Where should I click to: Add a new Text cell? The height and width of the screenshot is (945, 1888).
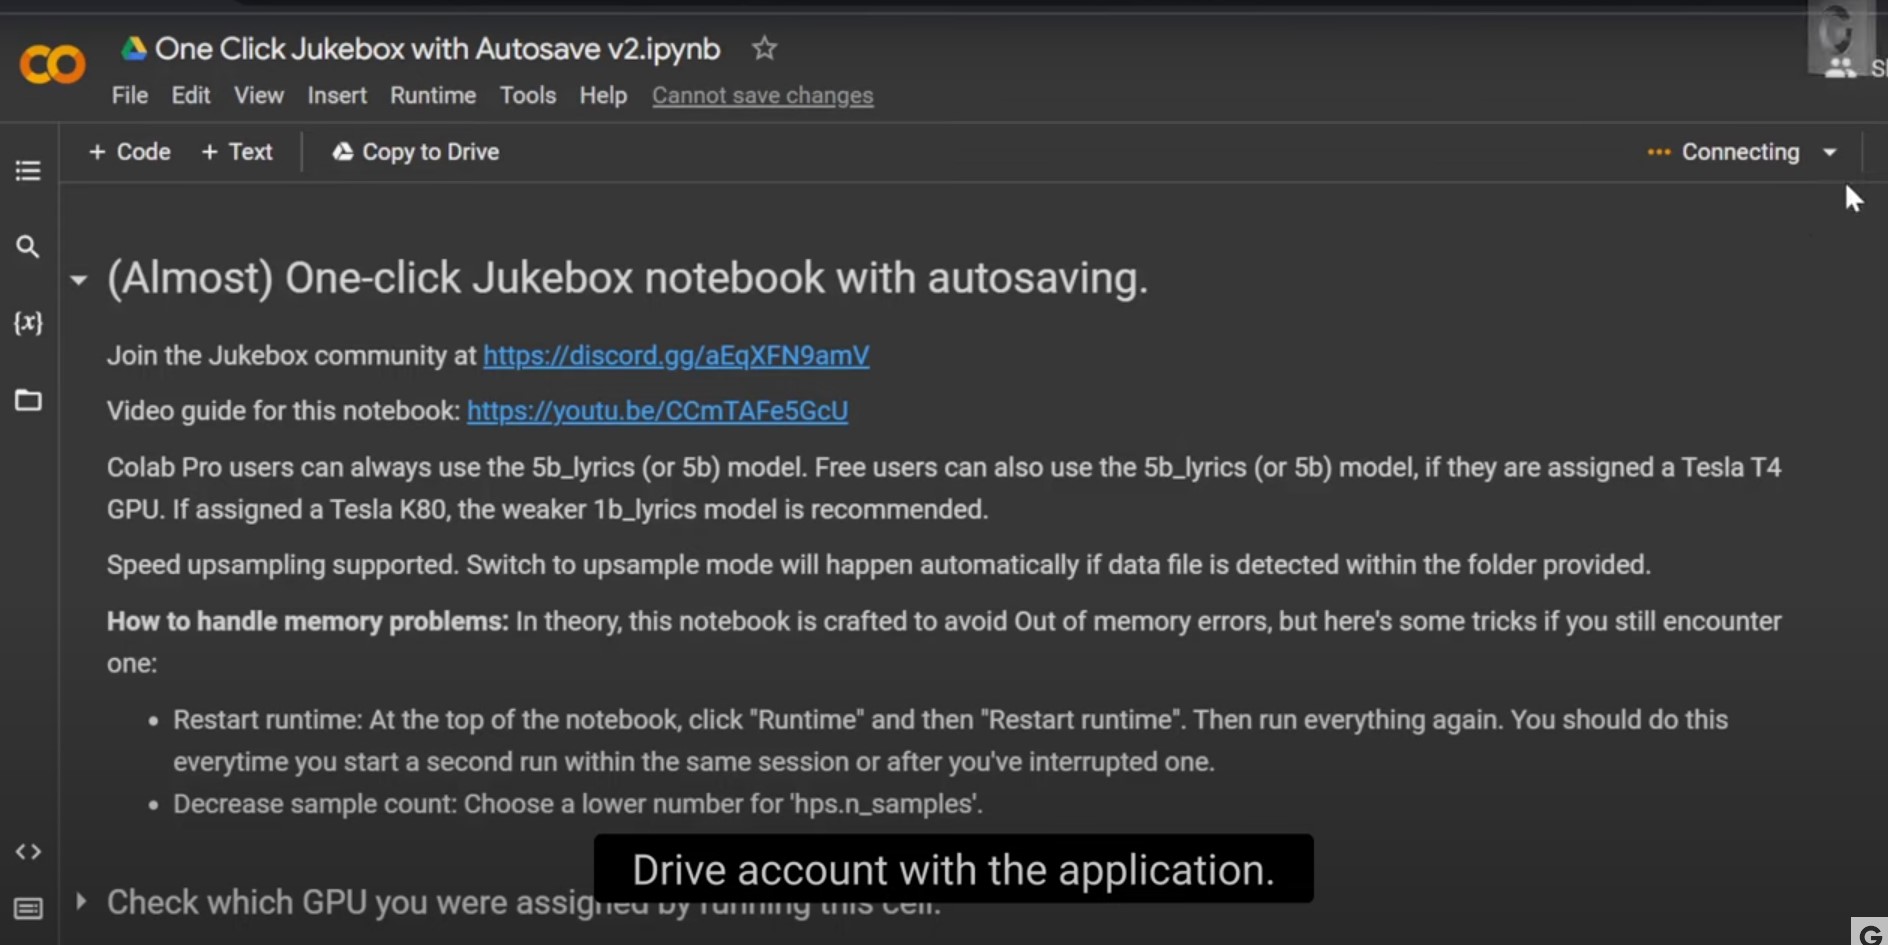click(237, 152)
